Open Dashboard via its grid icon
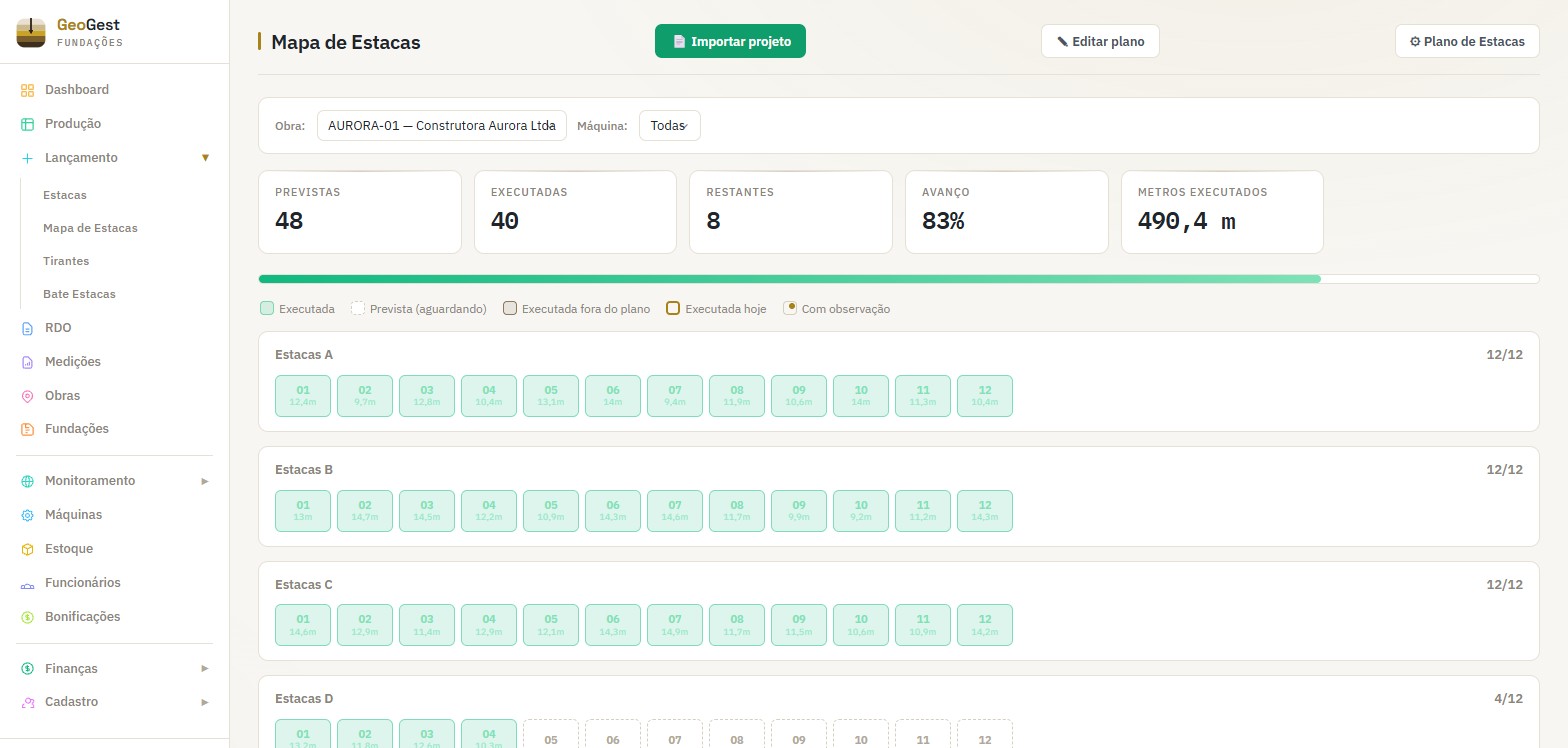This screenshot has height=748, width=1568. pos(27,90)
